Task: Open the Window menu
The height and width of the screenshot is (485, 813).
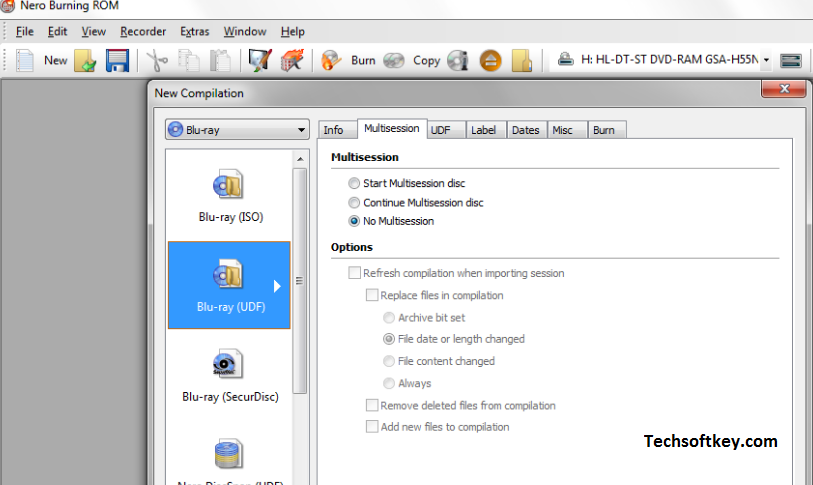Action: tap(245, 32)
